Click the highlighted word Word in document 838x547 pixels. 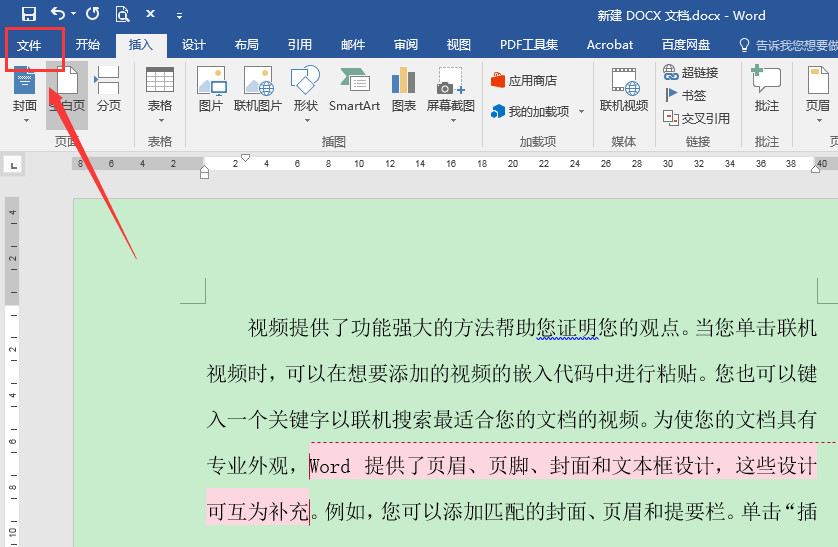pos(330,466)
